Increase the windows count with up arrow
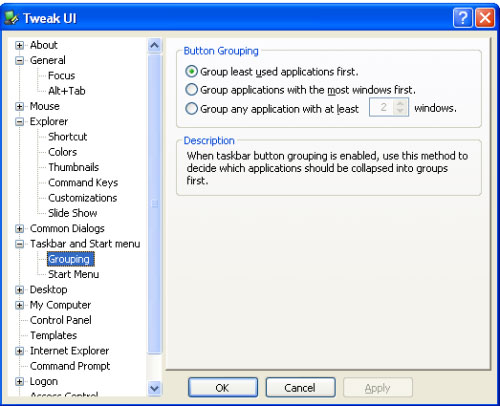Image resolution: width=500 pixels, height=406 pixels. (x=400, y=103)
